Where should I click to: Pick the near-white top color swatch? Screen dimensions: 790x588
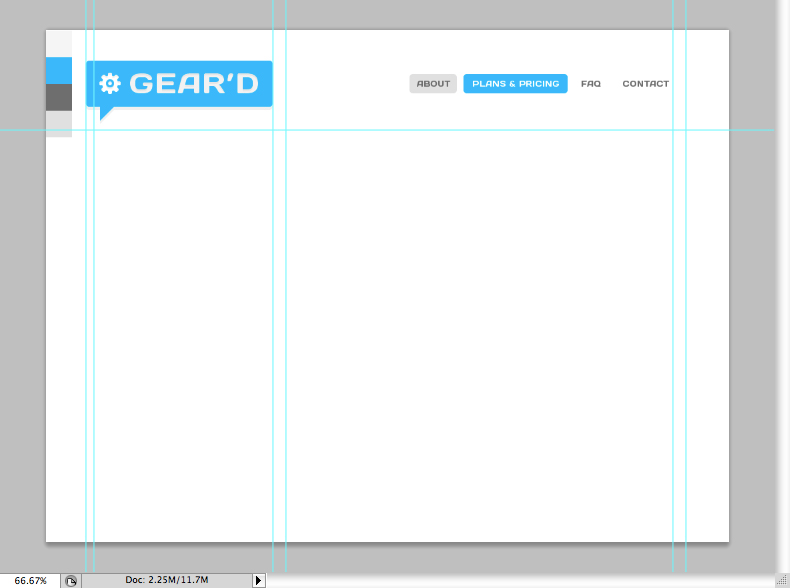click(x=59, y=43)
